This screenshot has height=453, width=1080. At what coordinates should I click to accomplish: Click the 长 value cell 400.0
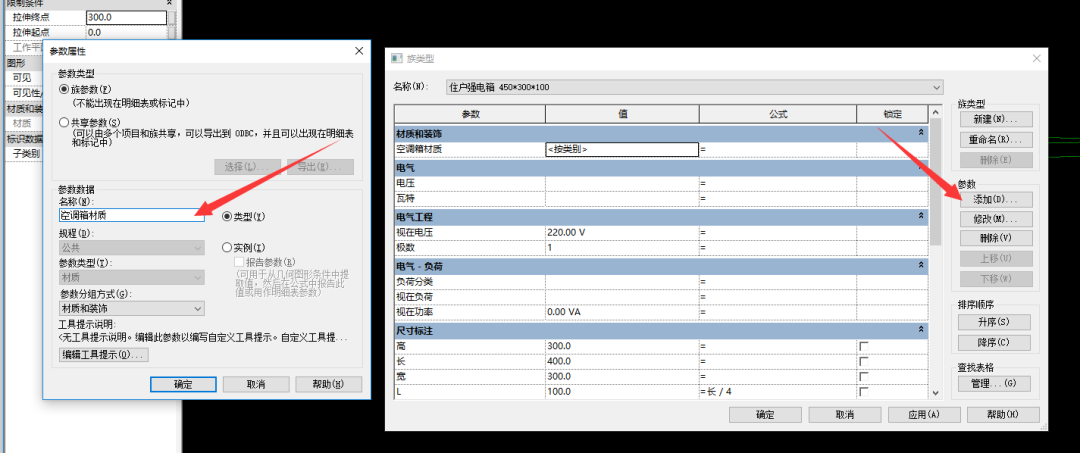[x=622, y=361]
